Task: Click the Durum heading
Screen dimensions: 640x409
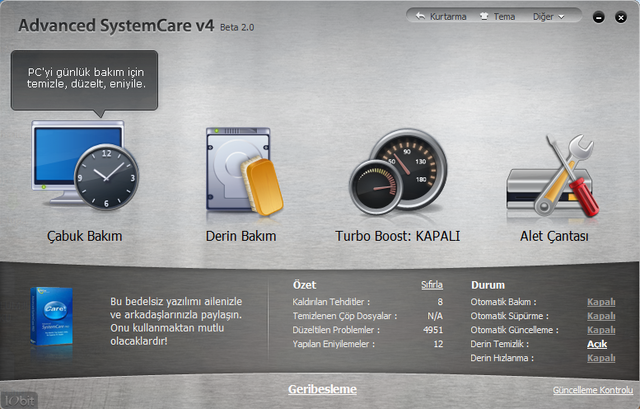Action: [x=488, y=285]
